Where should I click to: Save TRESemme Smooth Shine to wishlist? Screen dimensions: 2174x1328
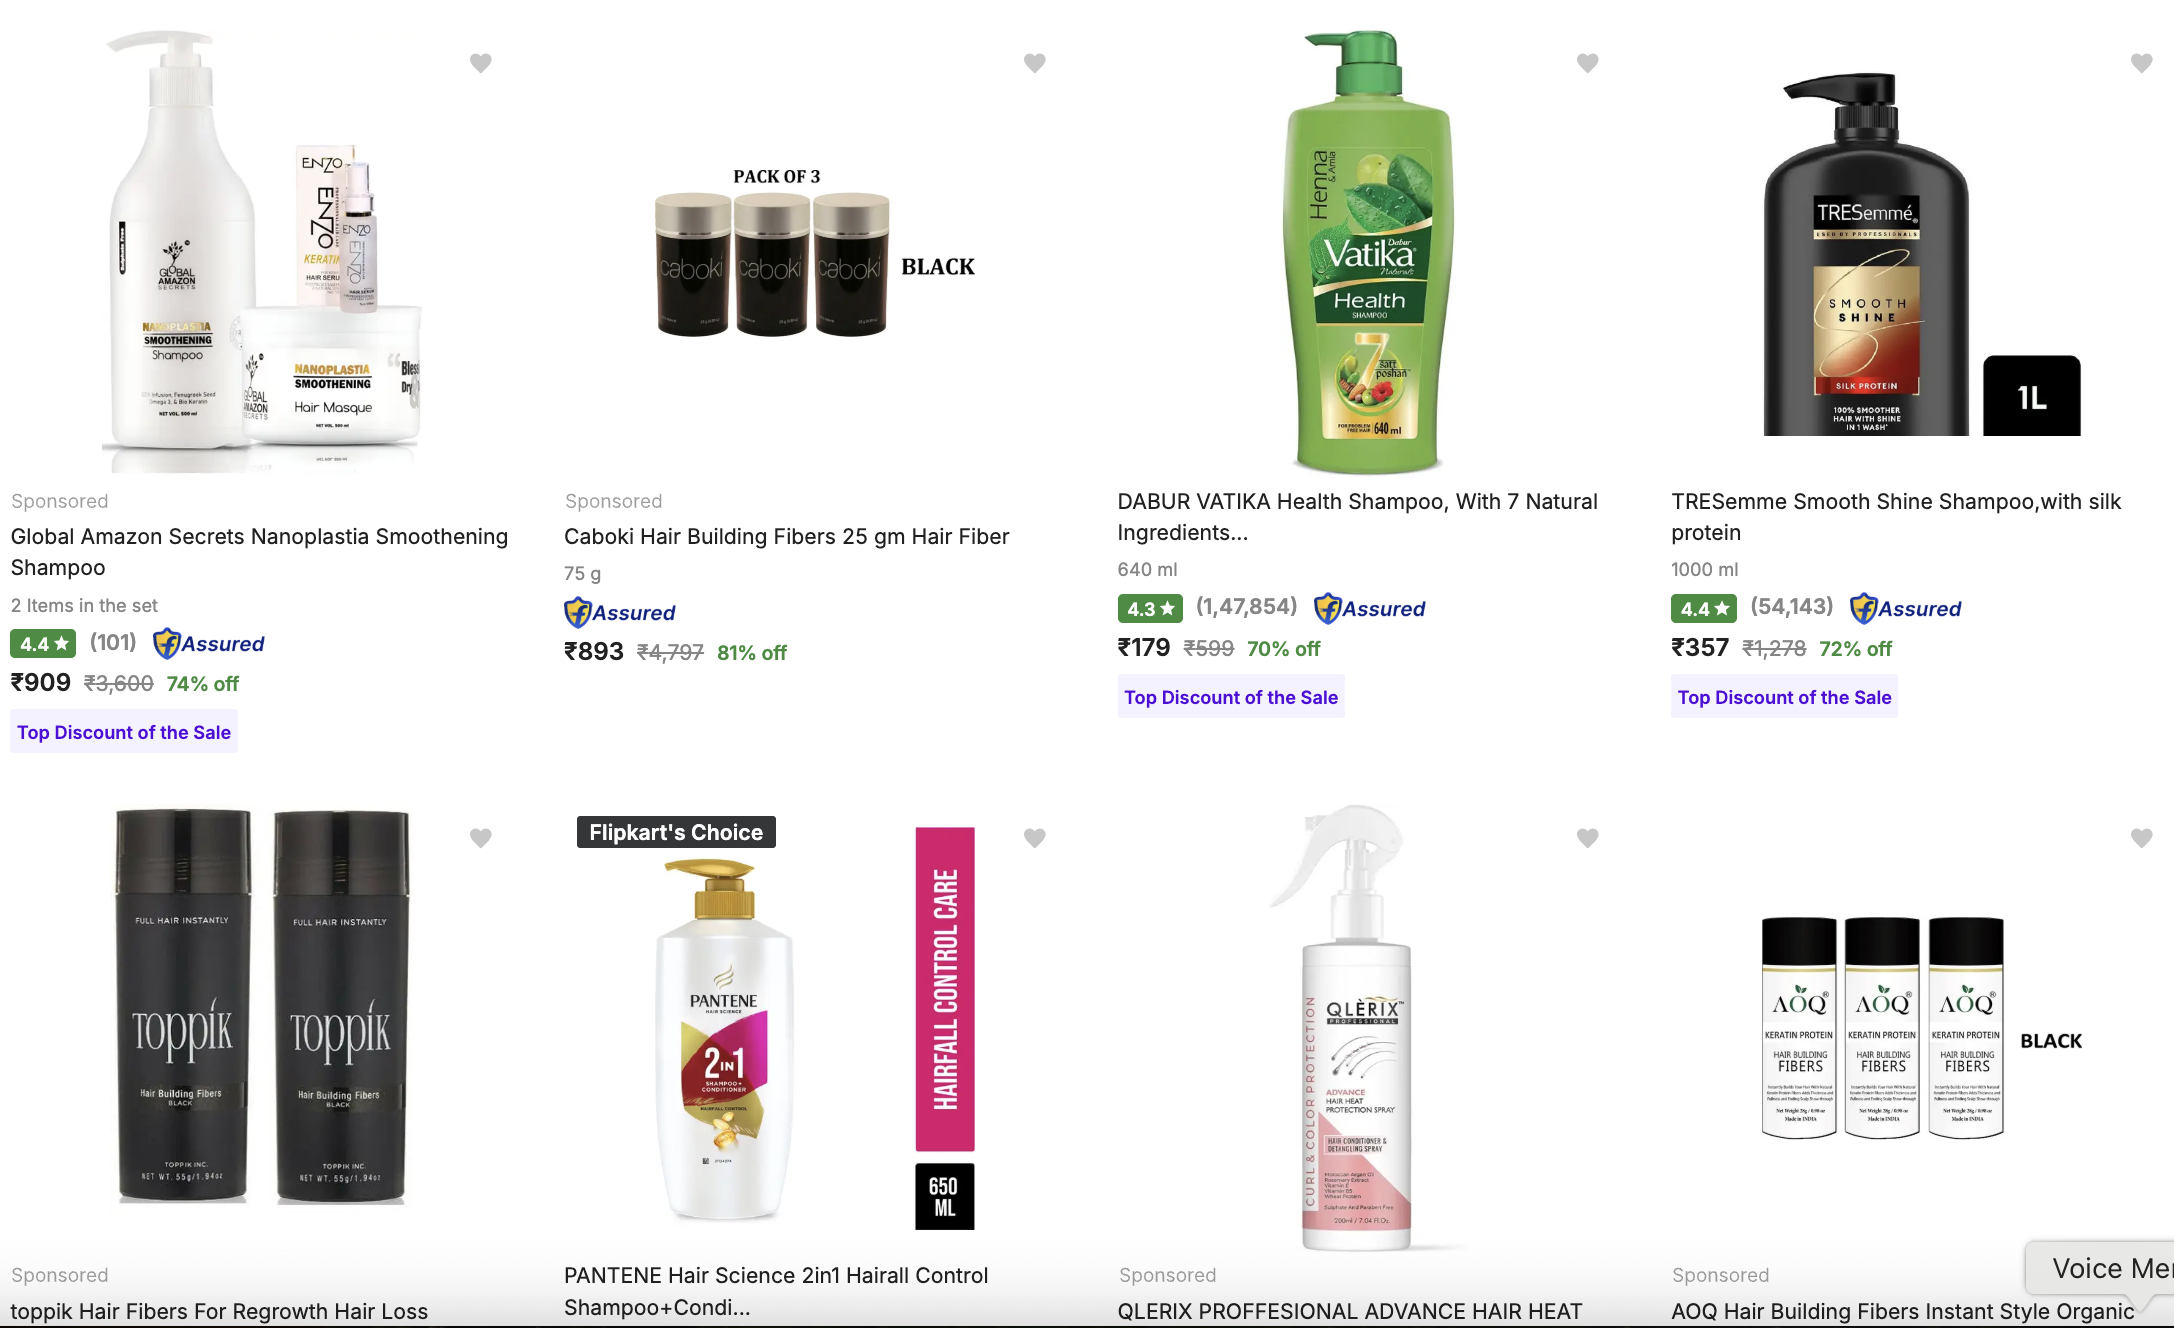point(2141,63)
